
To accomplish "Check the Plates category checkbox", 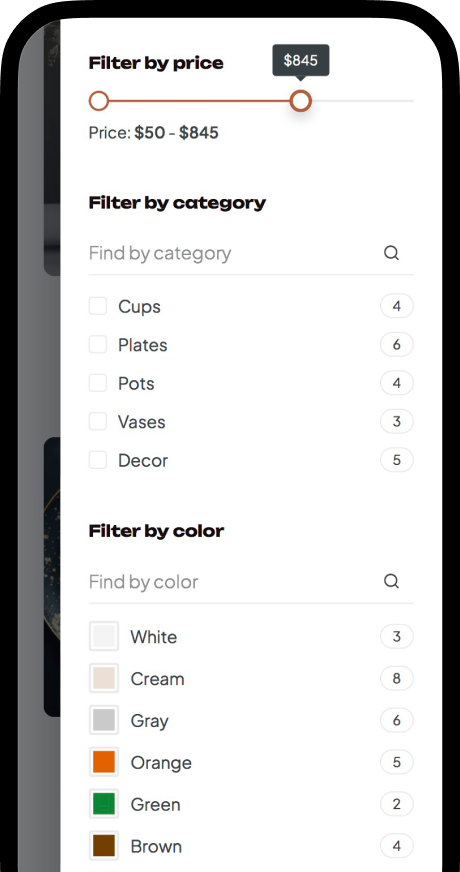I will 98,344.
